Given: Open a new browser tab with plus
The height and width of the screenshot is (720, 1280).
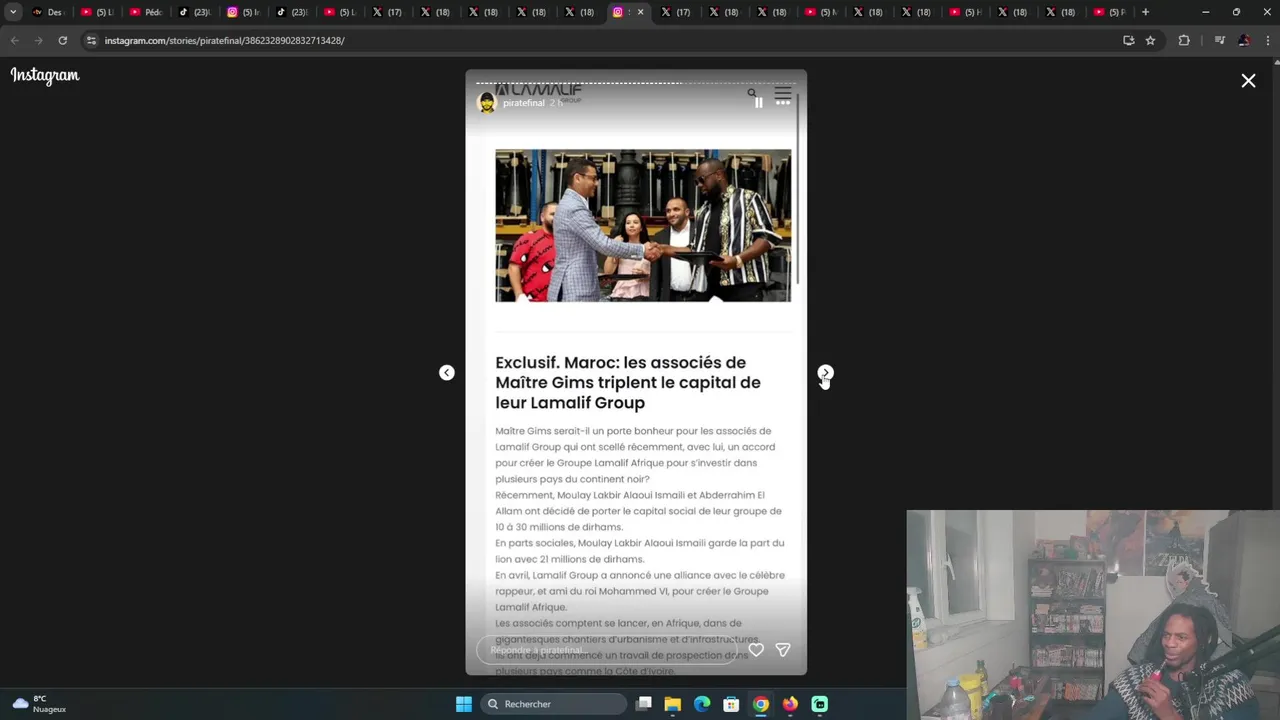Looking at the screenshot, I should [1145, 12].
